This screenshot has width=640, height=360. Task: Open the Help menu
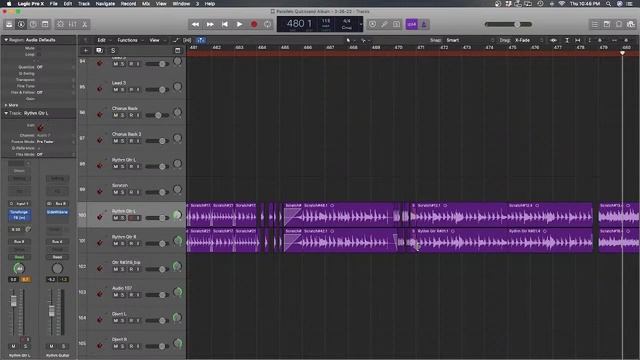[210, 4]
